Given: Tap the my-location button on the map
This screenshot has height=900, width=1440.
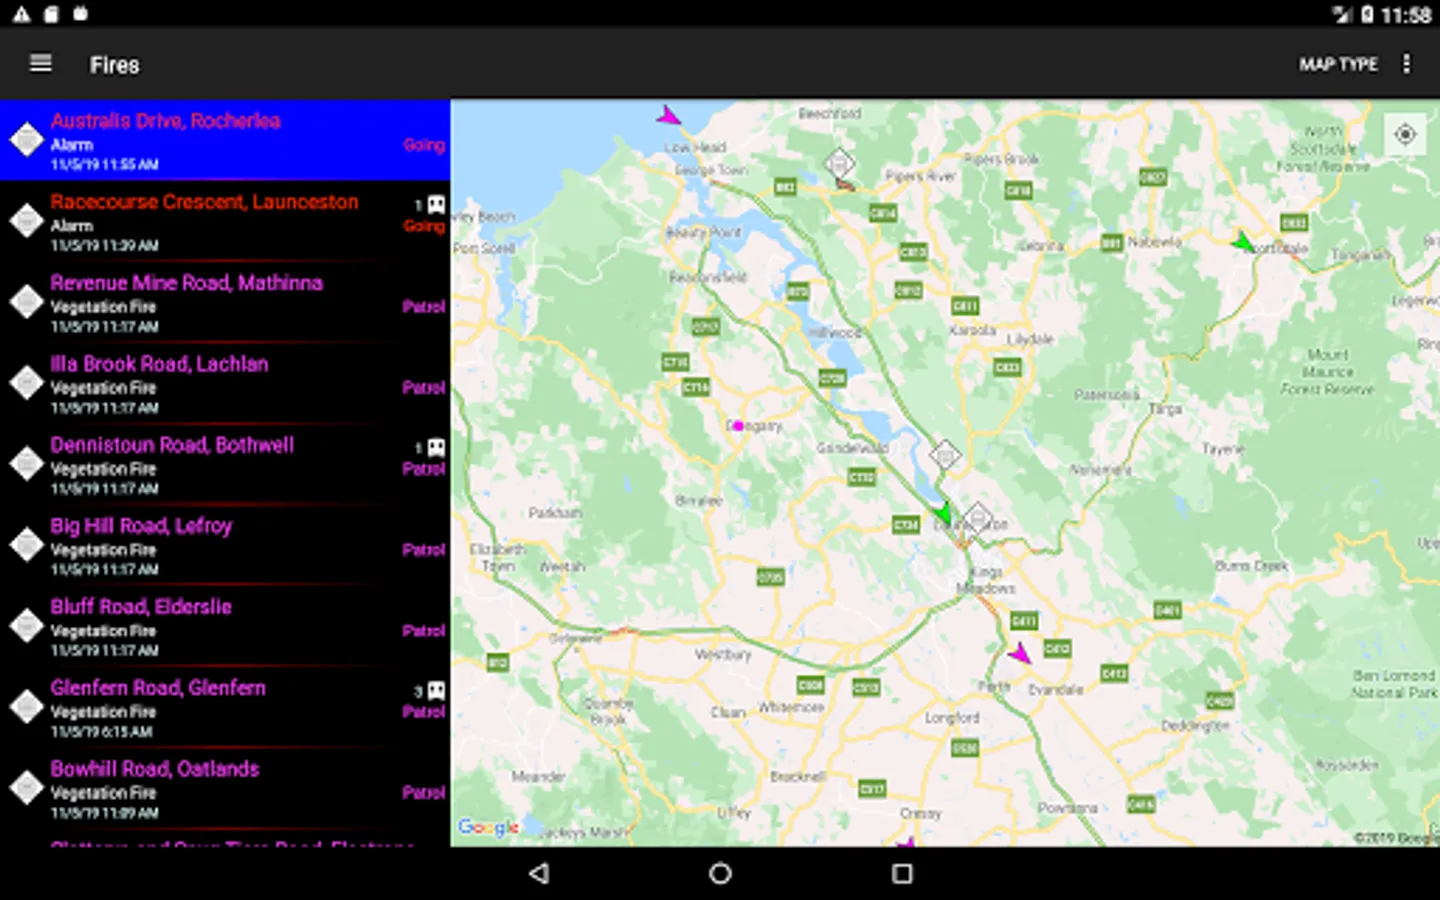Looking at the screenshot, I should coord(1405,133).
